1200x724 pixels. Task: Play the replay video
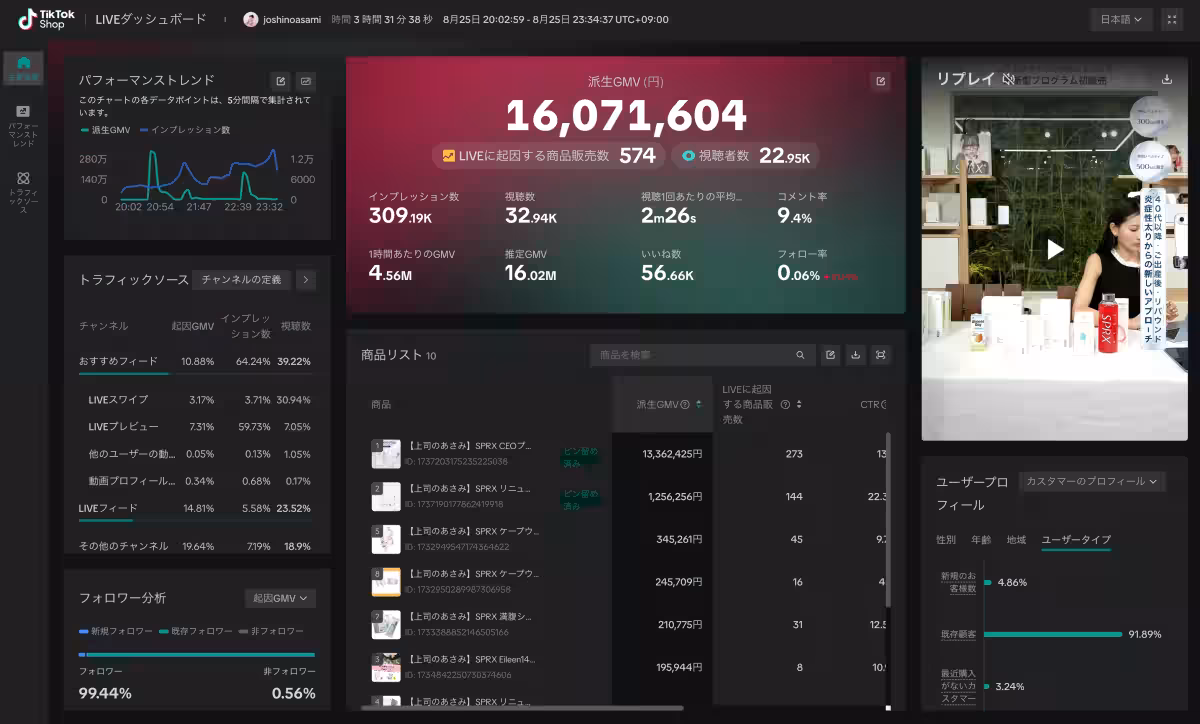[x=1055, y=249]
